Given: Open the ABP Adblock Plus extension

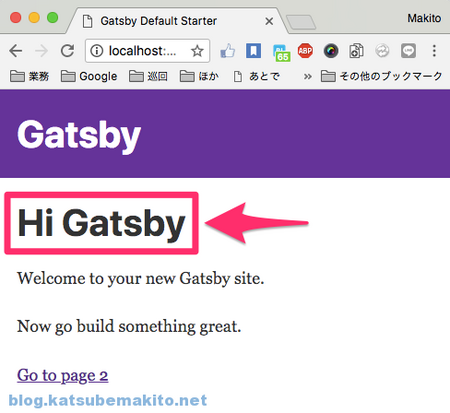Looking at the screenshot, I should 305,51.
